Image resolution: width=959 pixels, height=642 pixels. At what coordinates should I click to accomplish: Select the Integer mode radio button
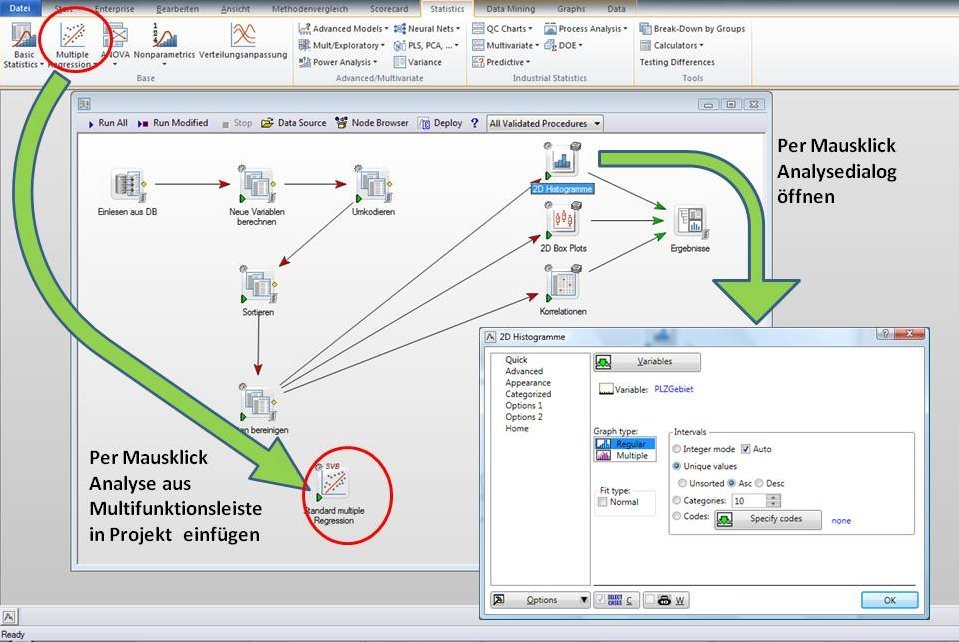pos(678,449)
